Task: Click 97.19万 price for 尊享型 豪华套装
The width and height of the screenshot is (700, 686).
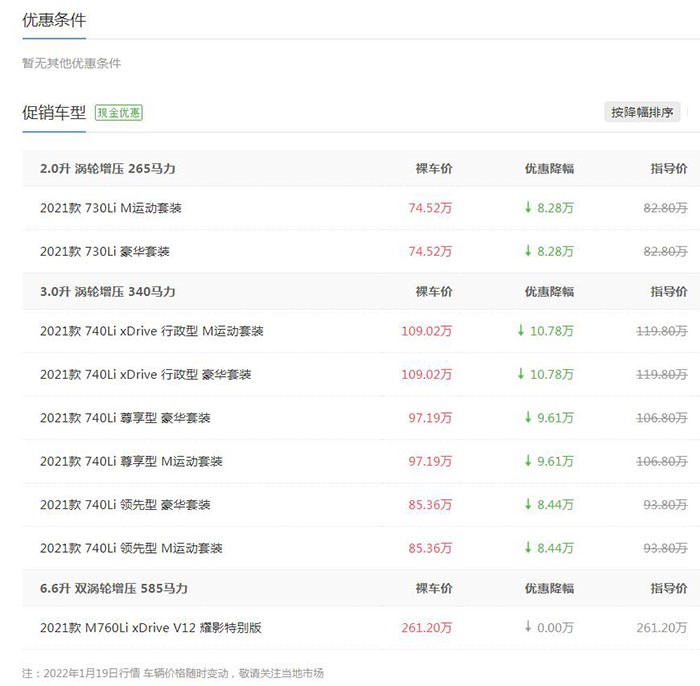Action: point(430,418)
